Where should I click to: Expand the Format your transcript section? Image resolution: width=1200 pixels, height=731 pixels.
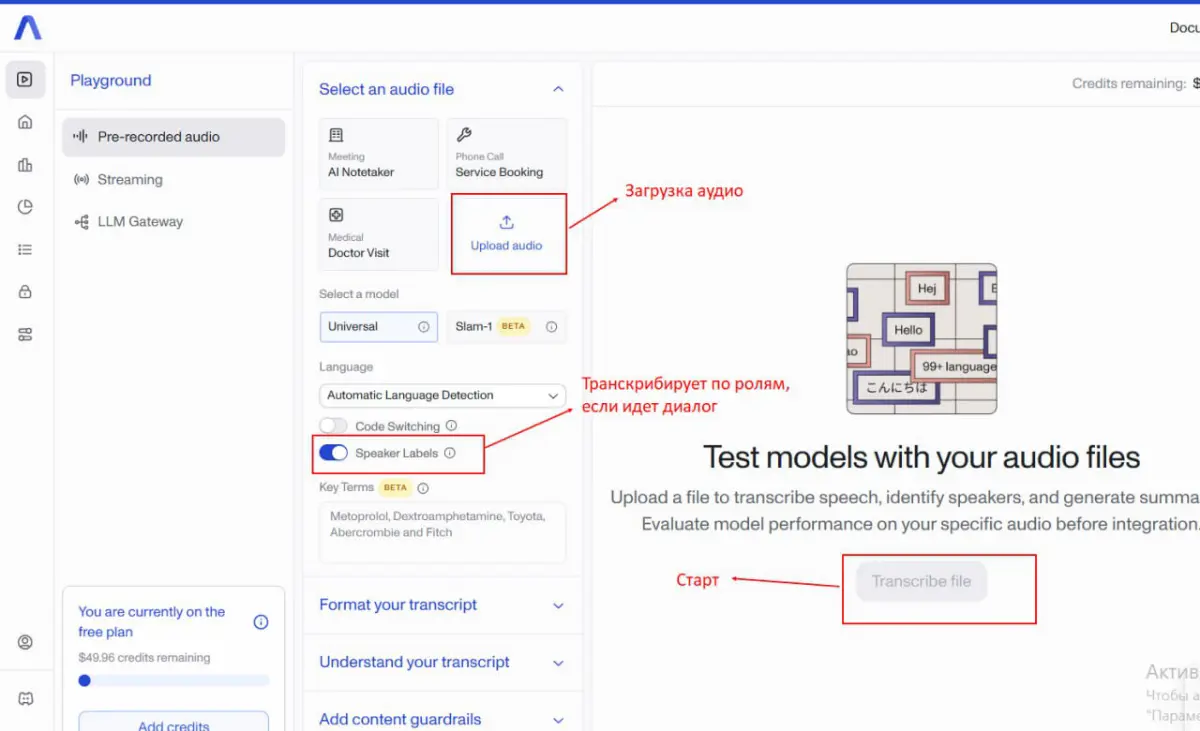tap(442, 605)
